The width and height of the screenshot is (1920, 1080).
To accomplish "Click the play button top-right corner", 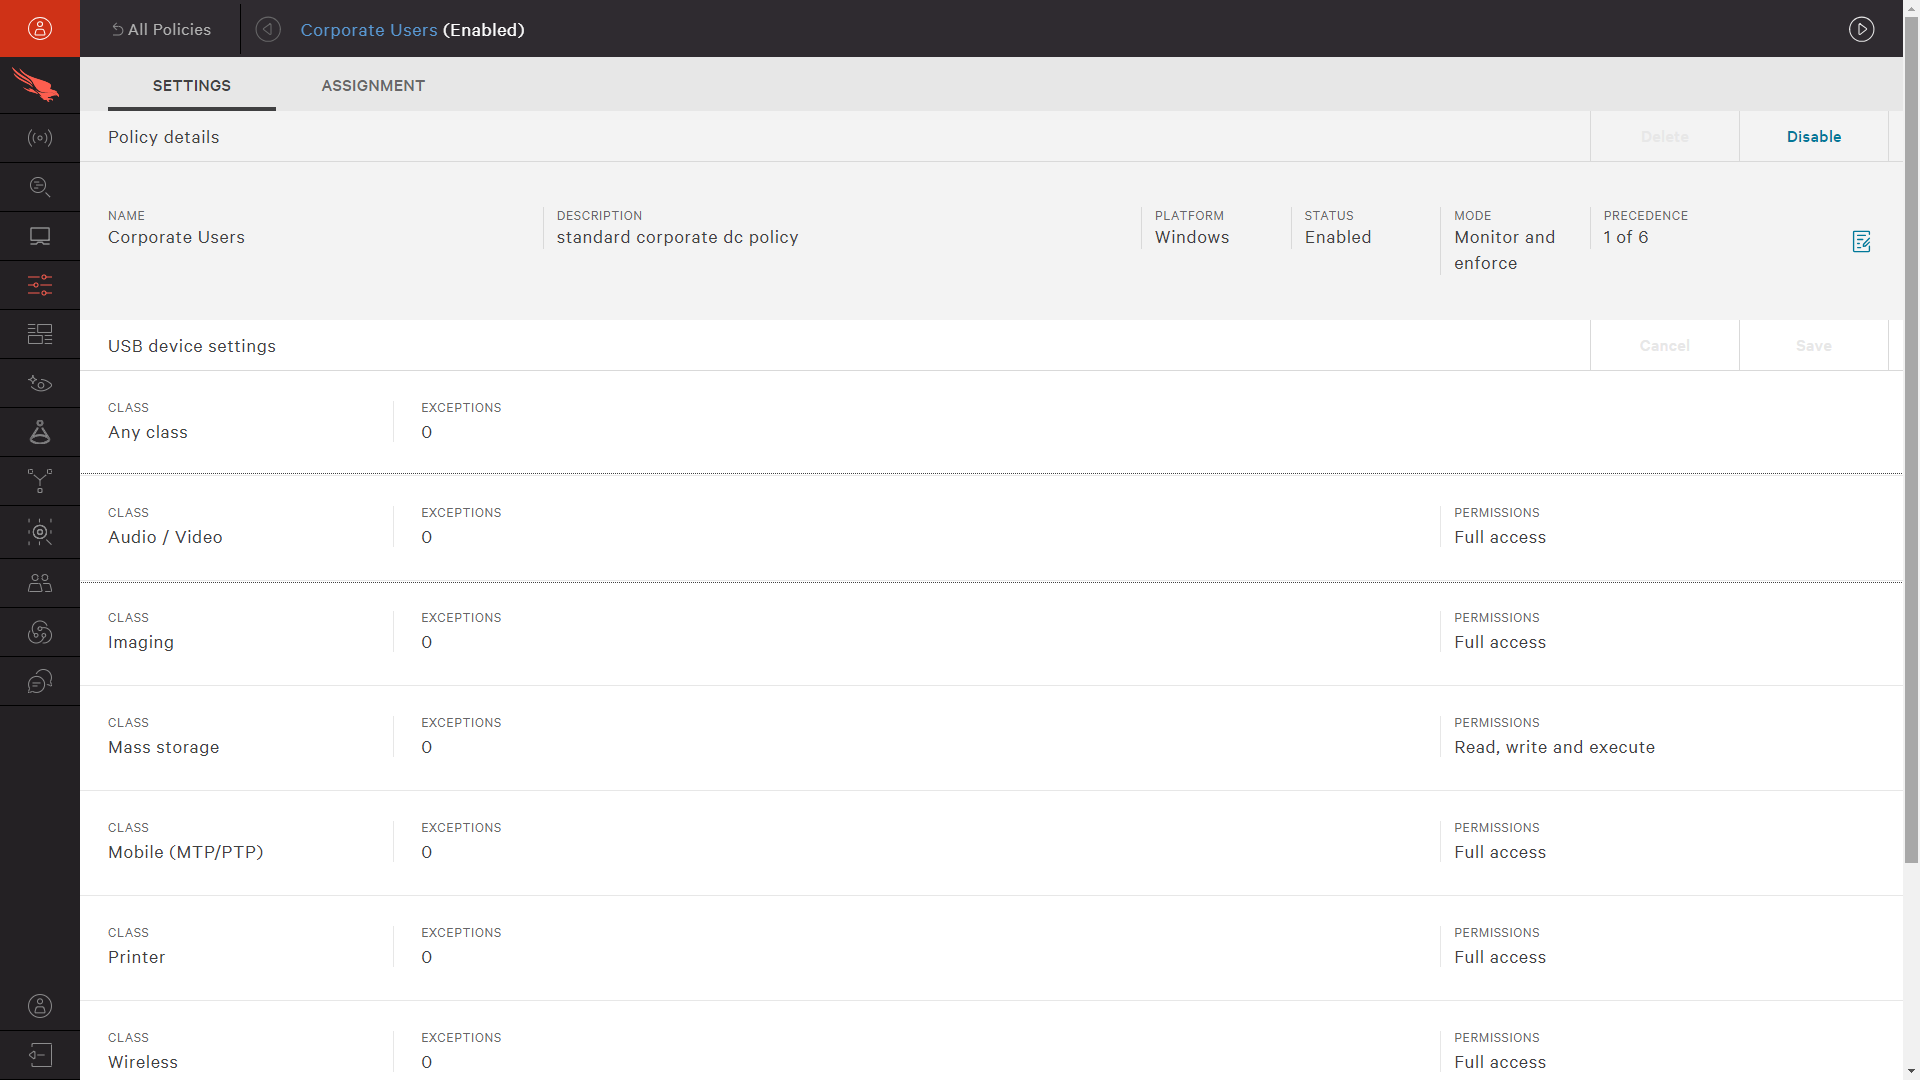I will (1862, 29).
